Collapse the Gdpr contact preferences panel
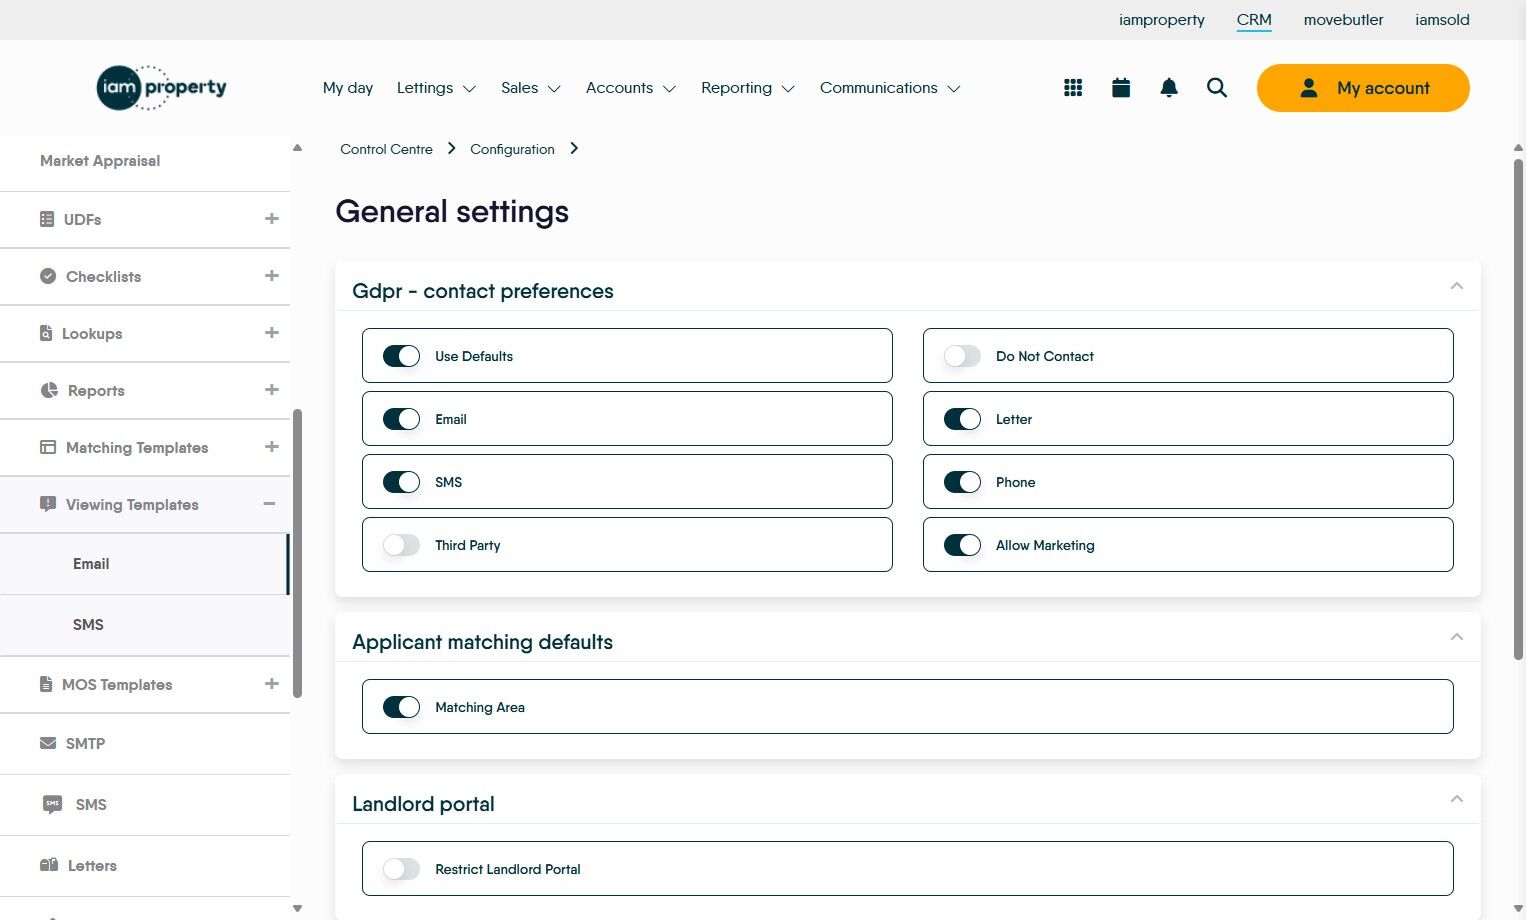Viewport: 1526px width, 920px height. click(x=1456, y=287)
